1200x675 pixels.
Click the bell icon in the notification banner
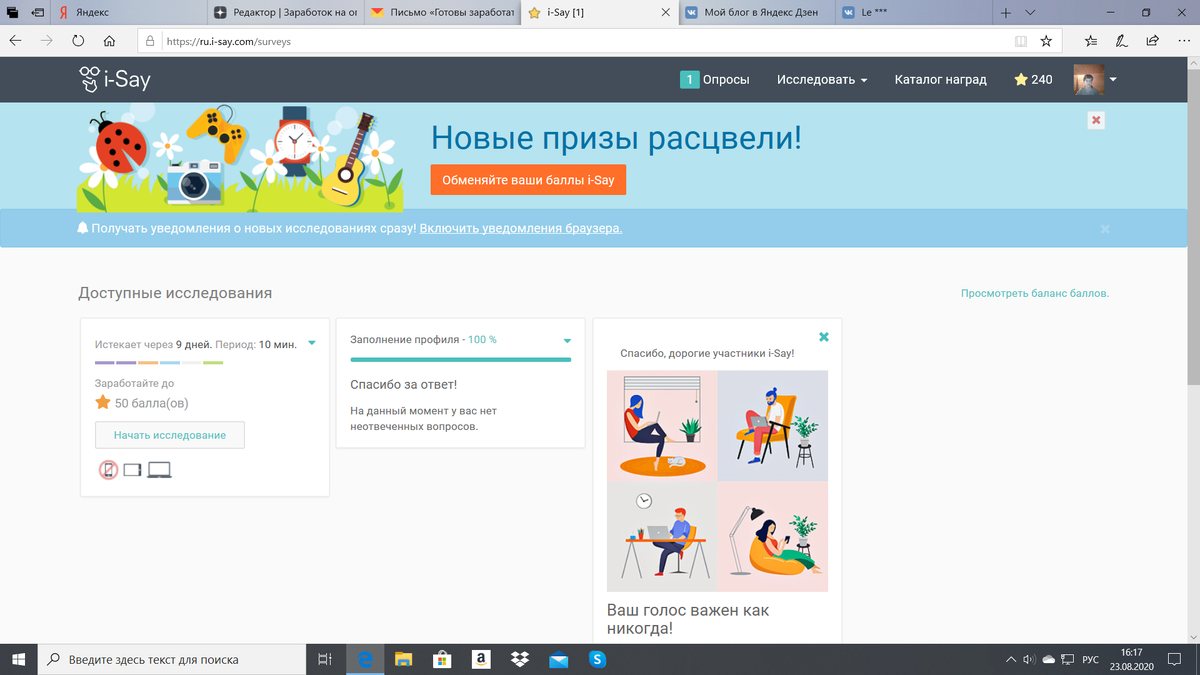pos(83,228)
